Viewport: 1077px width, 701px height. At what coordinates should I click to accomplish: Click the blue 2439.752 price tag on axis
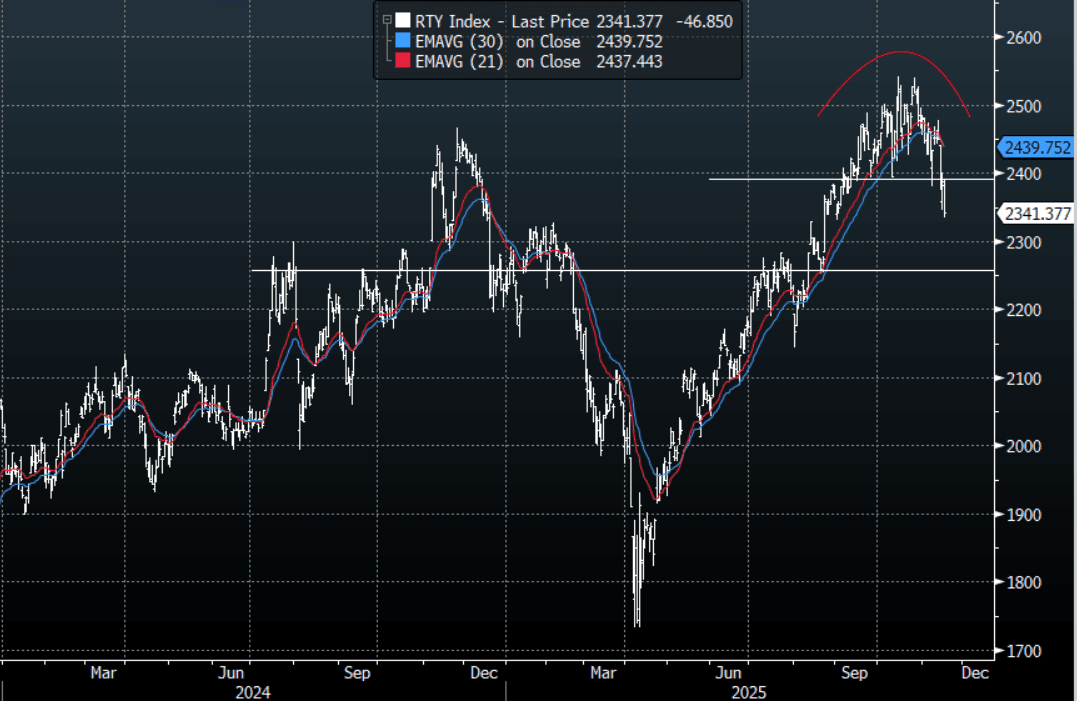pos(1037,148)
